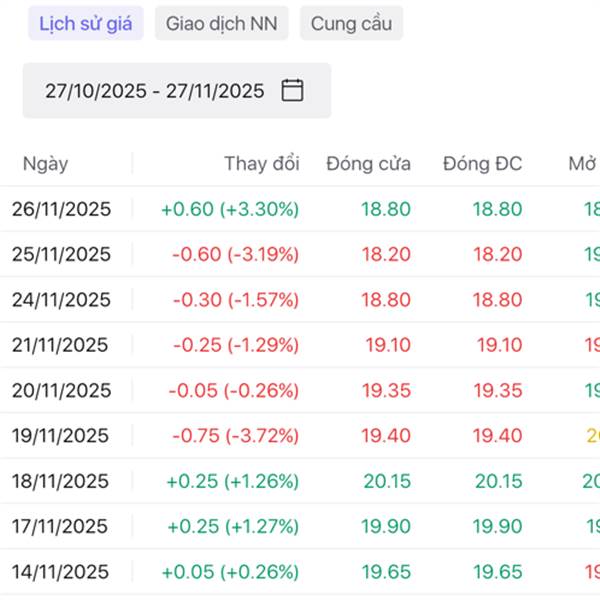Viewport: 600px width, 600px height.
Task: Sort by the Thay đổi column header
Action: 261,164
